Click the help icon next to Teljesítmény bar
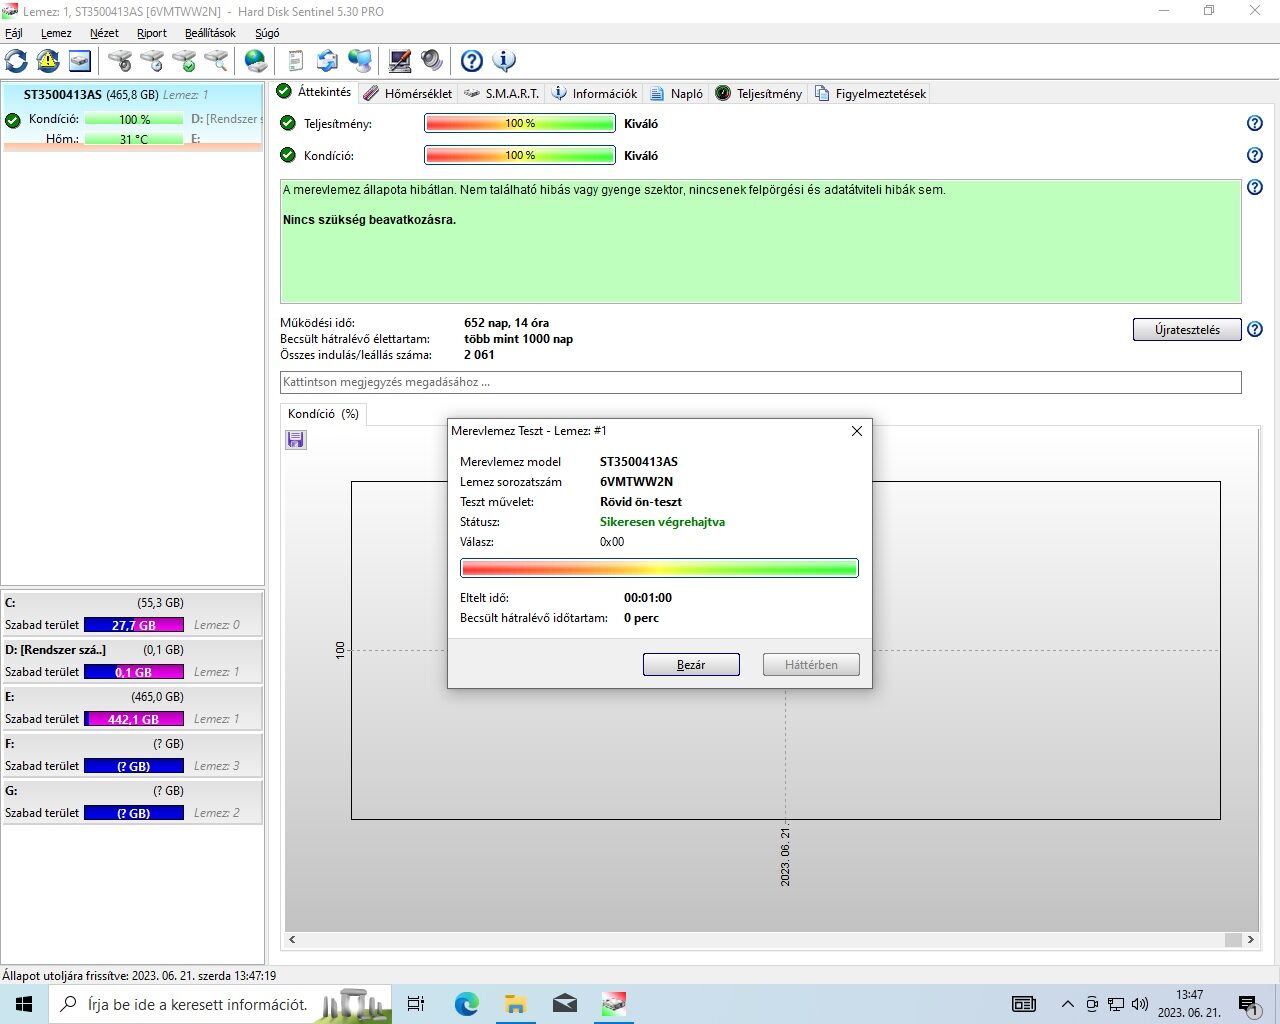This screenshot has width=1280, height=1024. [1255, 124]
